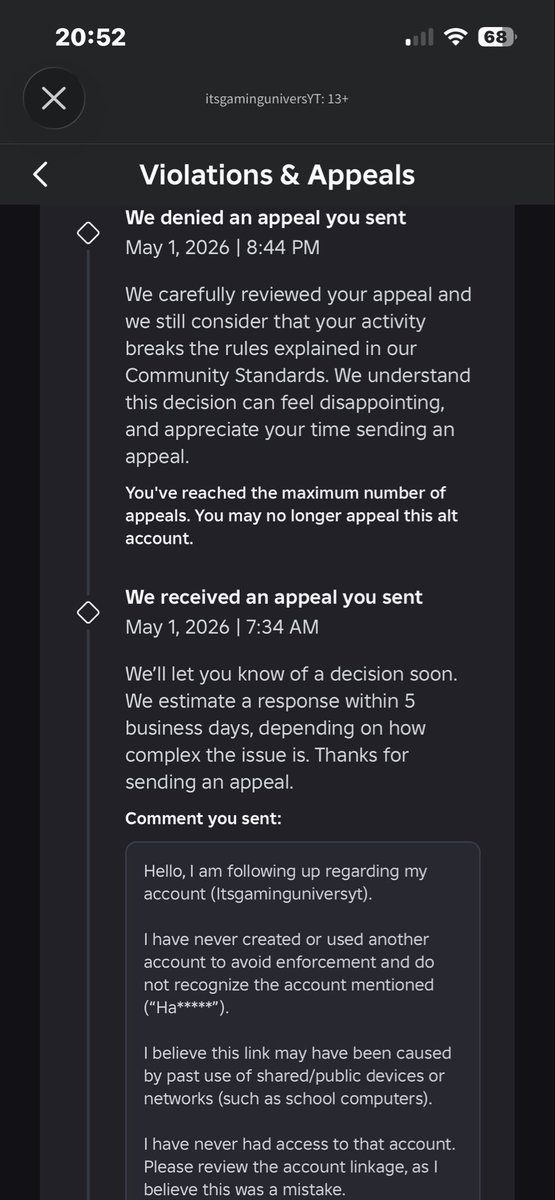Tap the May 1, 2026 | 8:44 PM timestamp
Image resolution: width=555 pixels, height=1200 pixels.
coord(223,247)
